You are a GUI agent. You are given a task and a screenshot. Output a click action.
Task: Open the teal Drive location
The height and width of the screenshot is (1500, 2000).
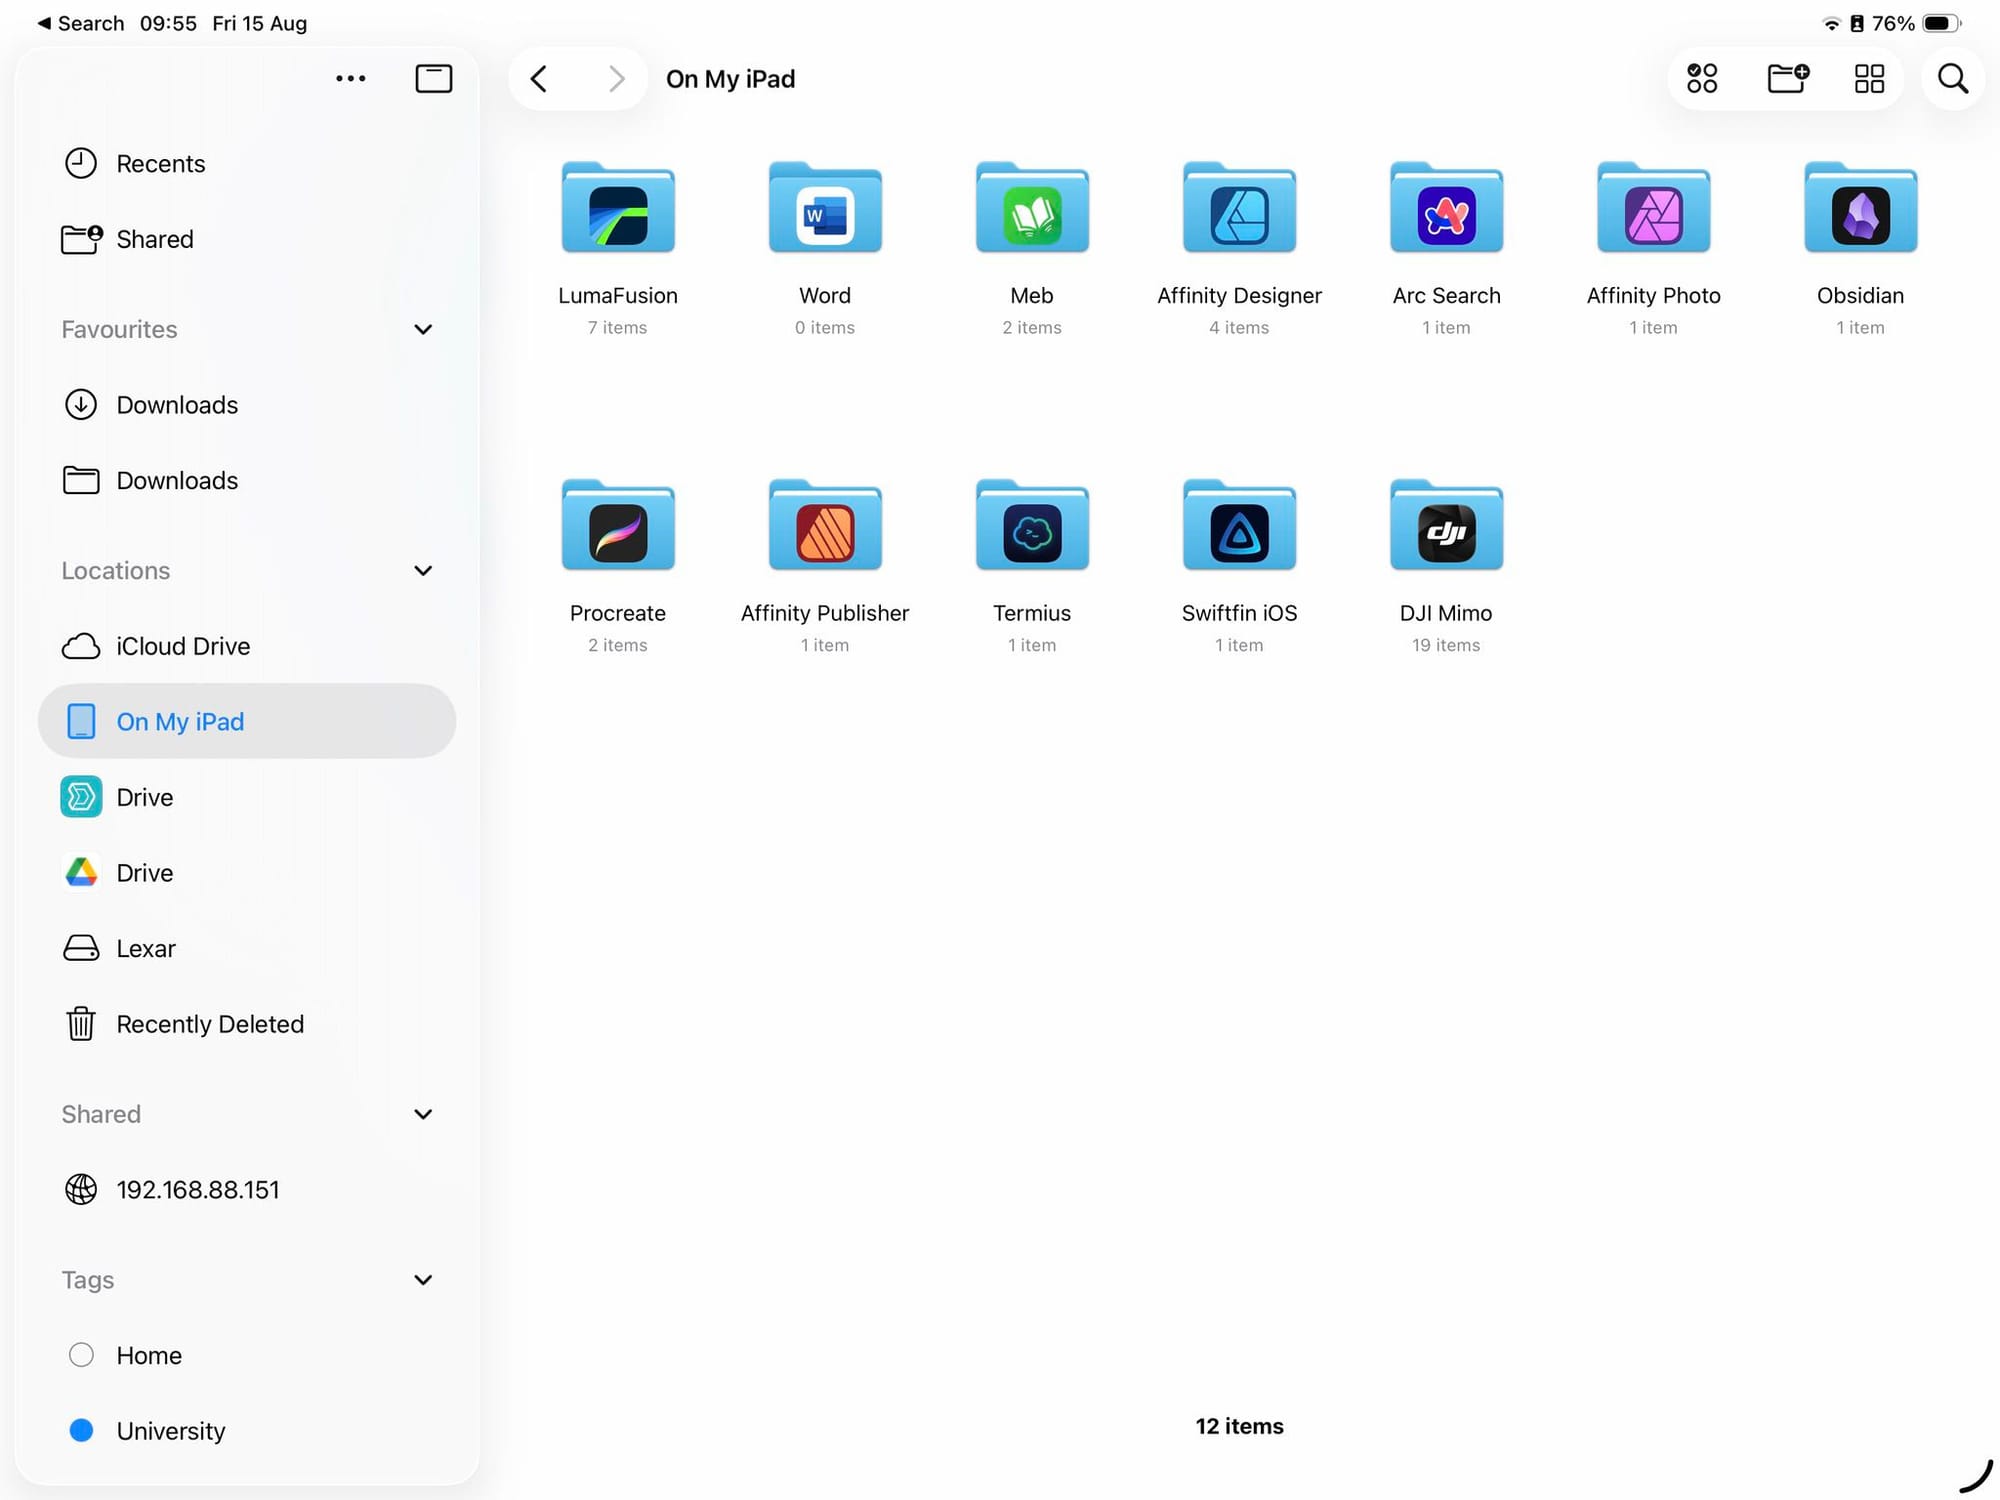[247, 797]
